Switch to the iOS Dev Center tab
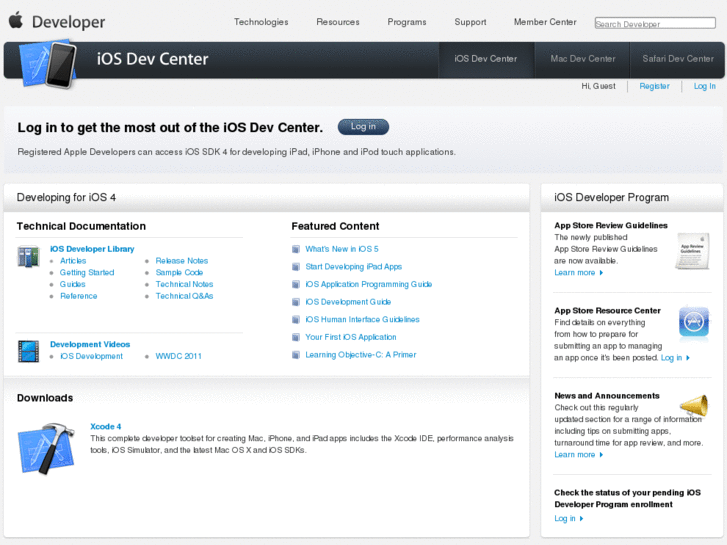727x545 pixels. coord(485,59)
